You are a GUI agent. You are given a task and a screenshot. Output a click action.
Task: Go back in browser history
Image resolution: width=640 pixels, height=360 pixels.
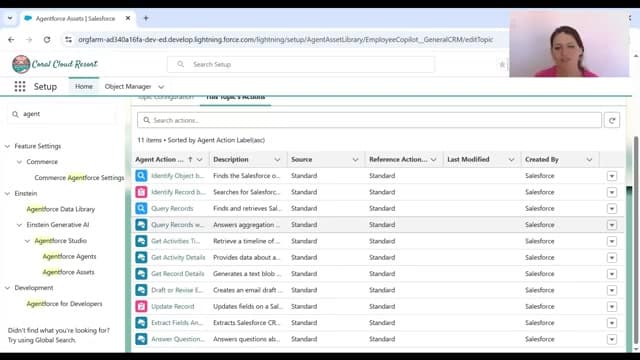coord(11,40)
